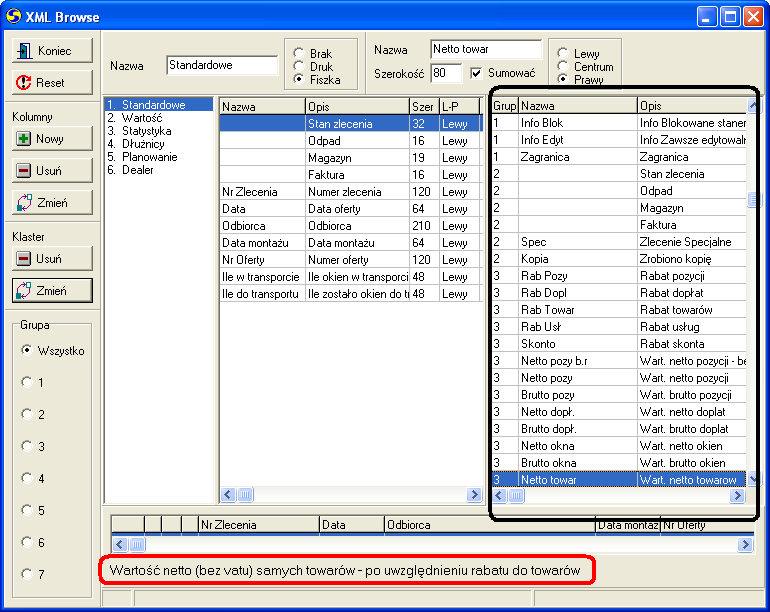This screenshot has width=770, height=612.
Task: Select the Brutto okna row
Action: (619, 463)
